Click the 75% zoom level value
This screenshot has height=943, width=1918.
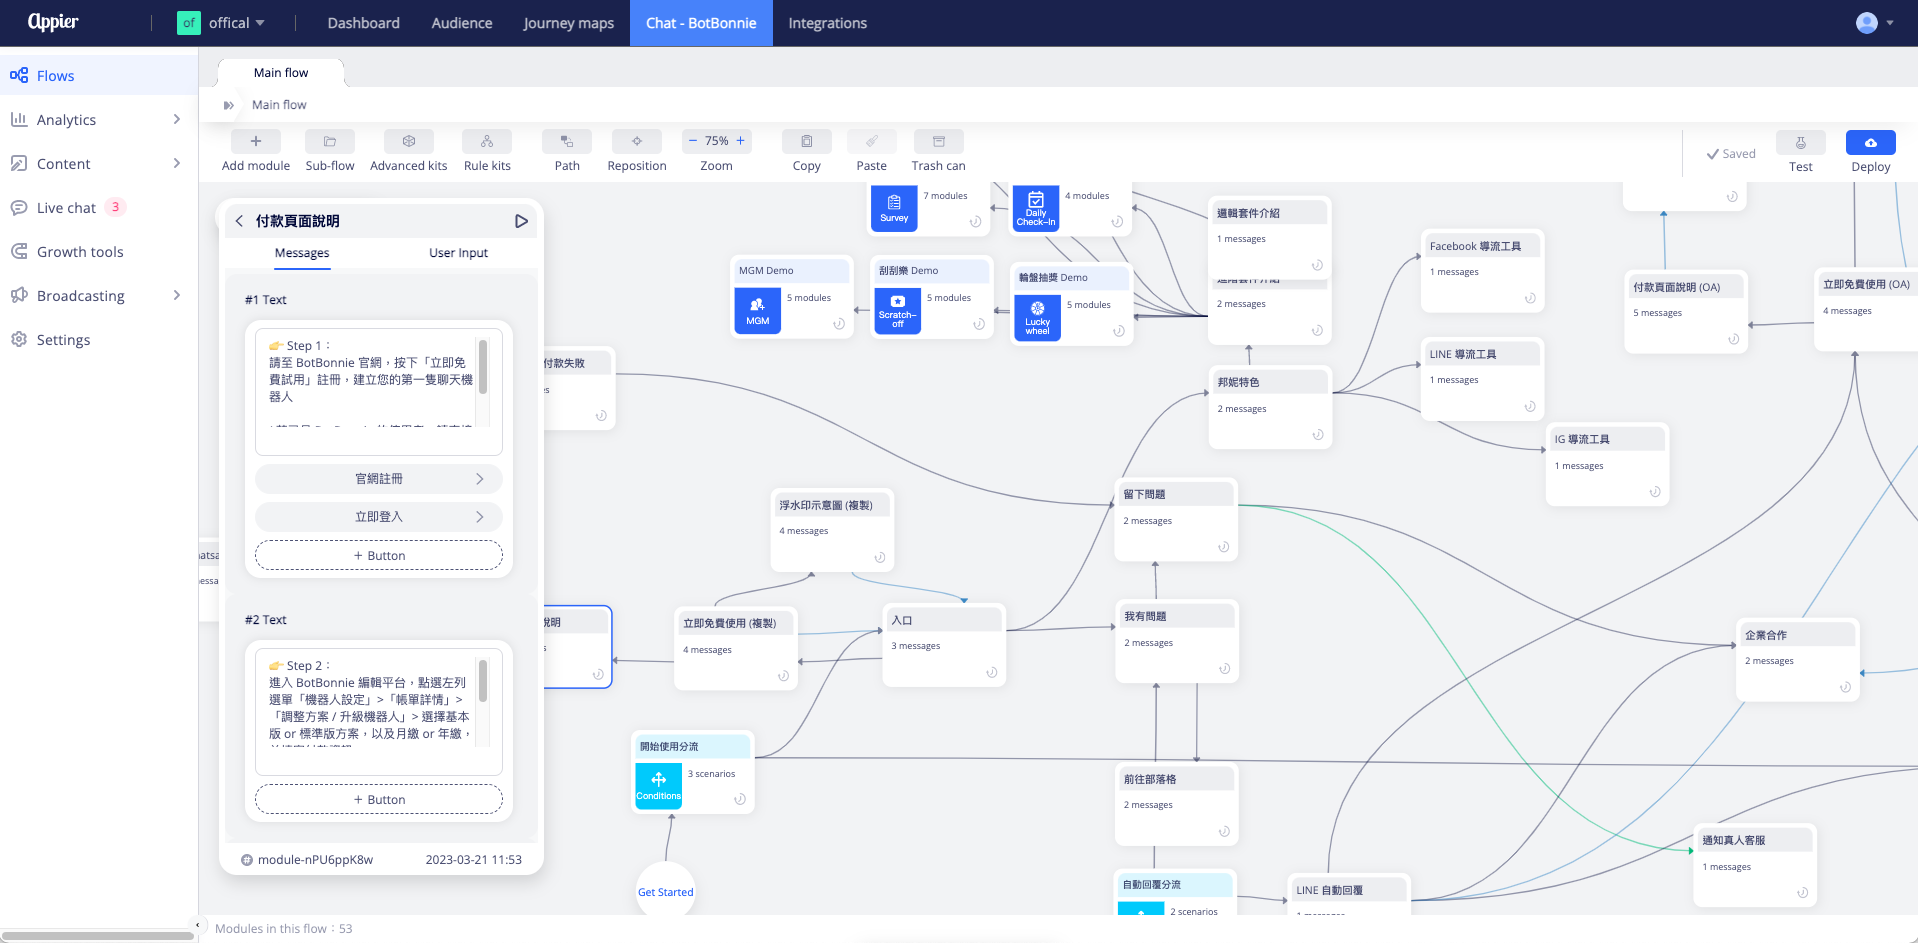point(717,141)
